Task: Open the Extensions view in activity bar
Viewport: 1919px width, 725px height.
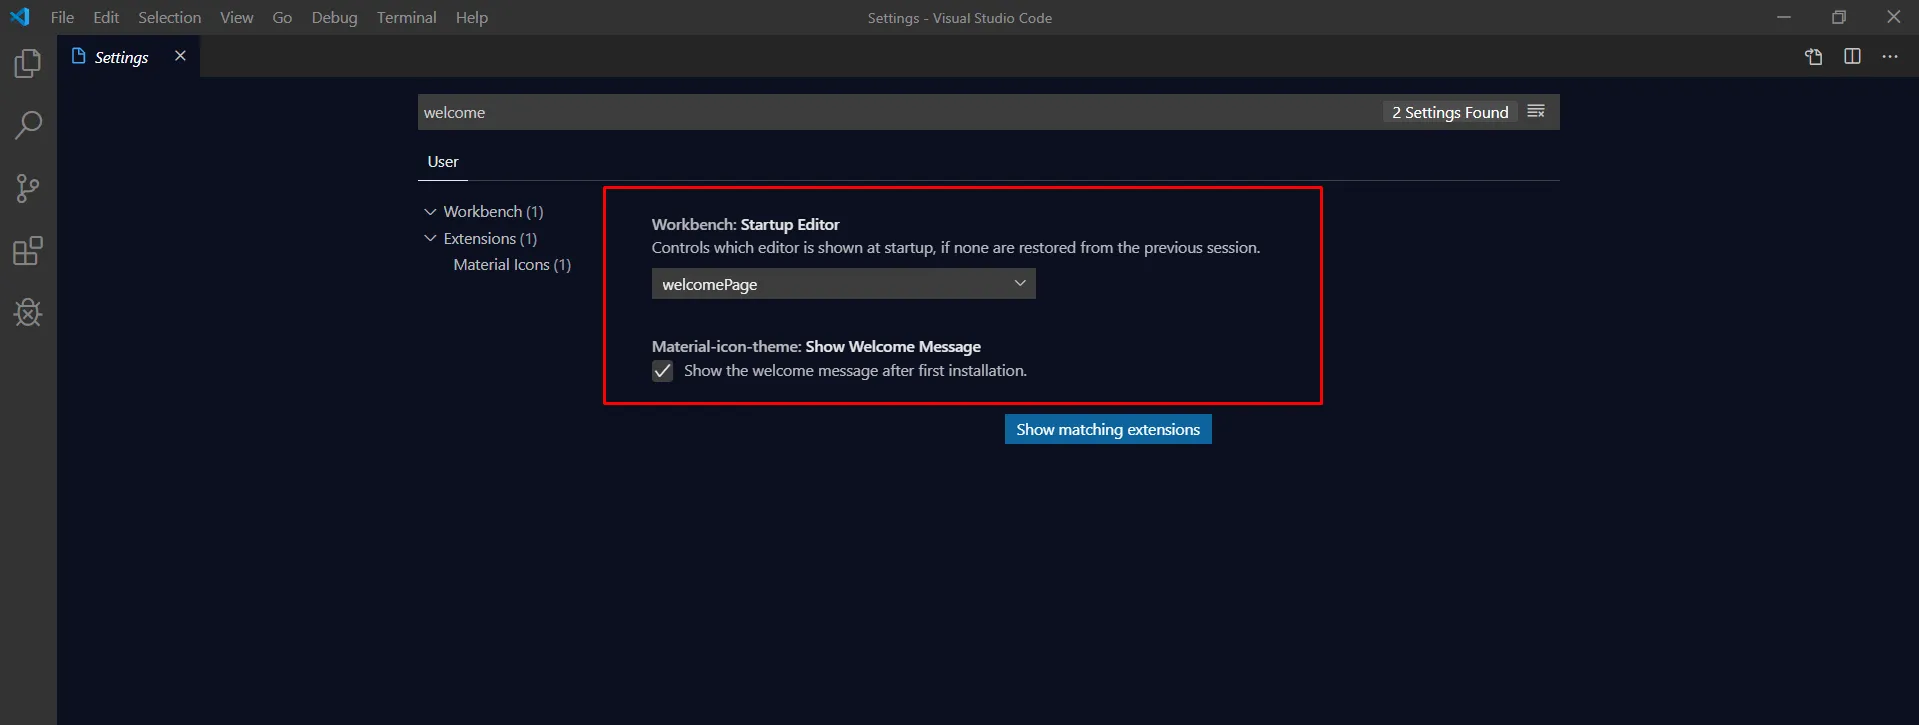Action: (x=28, y=251)
